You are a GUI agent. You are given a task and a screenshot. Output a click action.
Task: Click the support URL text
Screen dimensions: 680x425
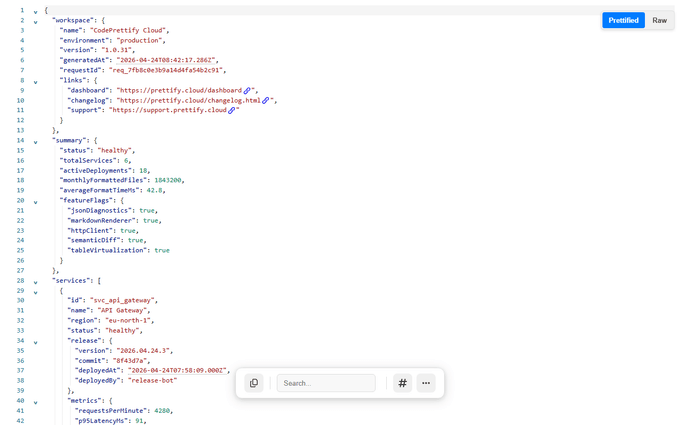pyautogui.click(x=168, y=110)
